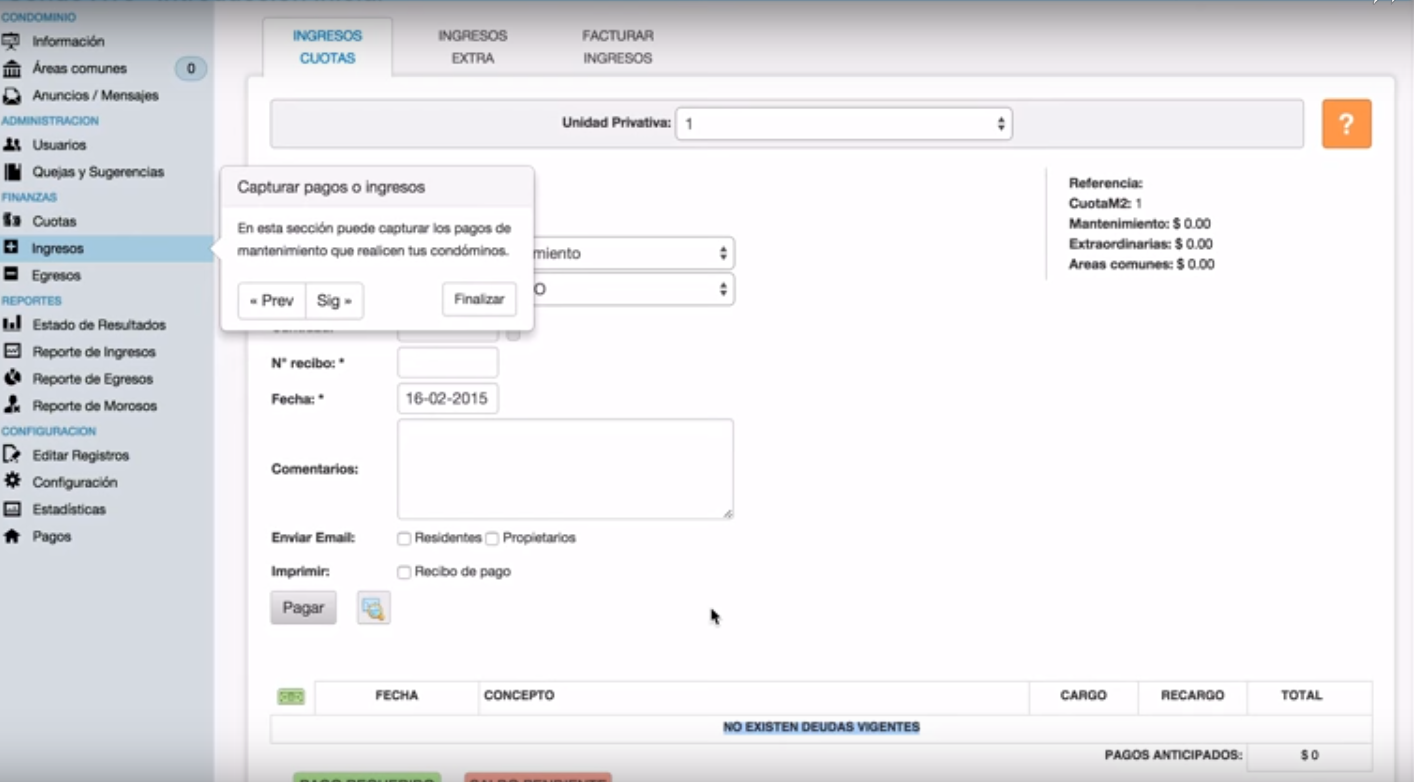Viewport: 1414px width, 782px height.
Task: Enable the Residentes email checkbox
Action: pyautogui.click(x=404, y=539)
